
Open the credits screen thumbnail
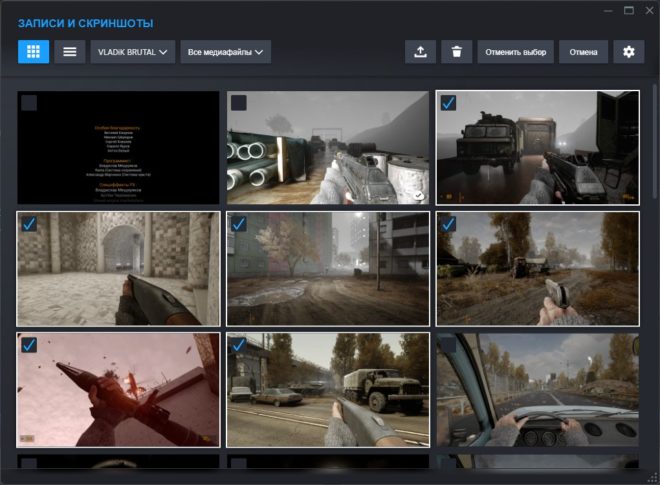(118, 147)
